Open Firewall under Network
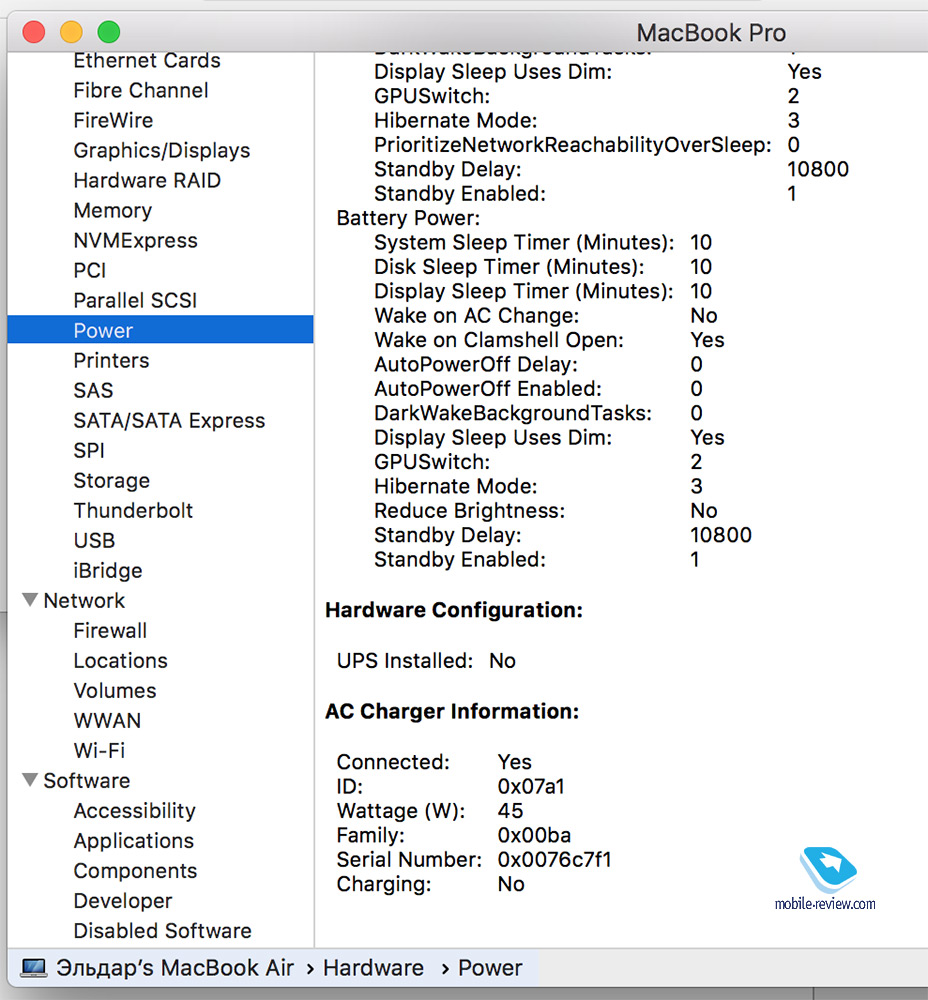928x1000 pixels. (110, 630)
